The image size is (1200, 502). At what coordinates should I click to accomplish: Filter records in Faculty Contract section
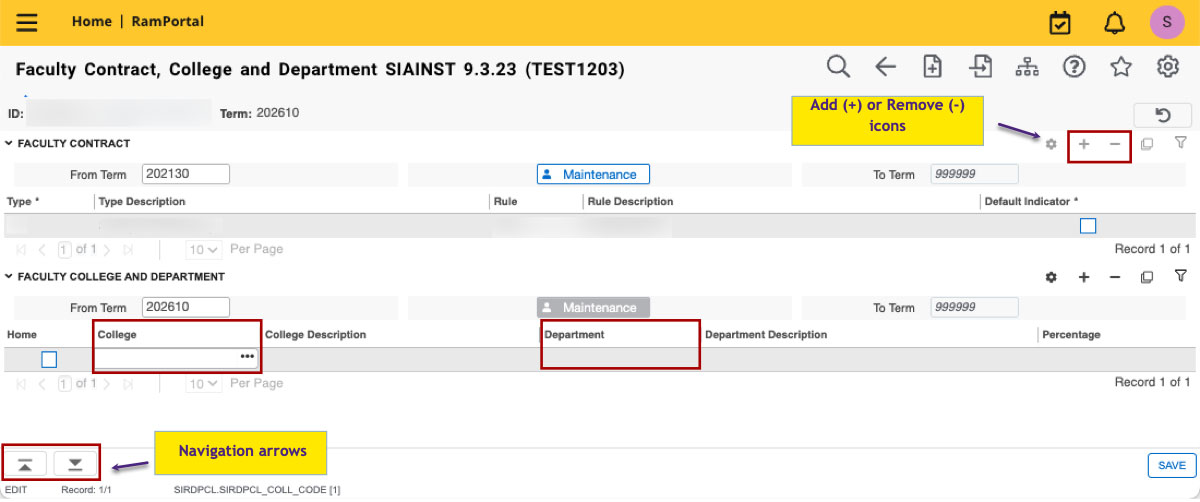[1180, 143]
